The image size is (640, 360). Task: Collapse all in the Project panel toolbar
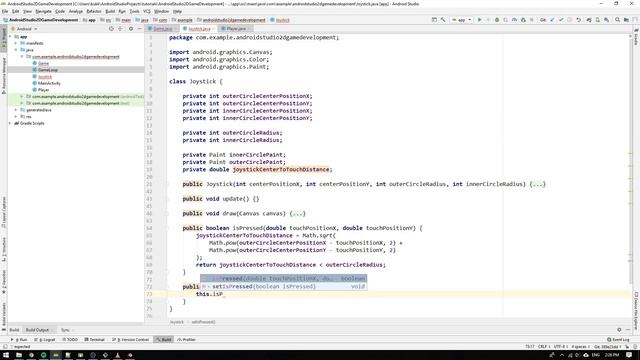point(120,29)
